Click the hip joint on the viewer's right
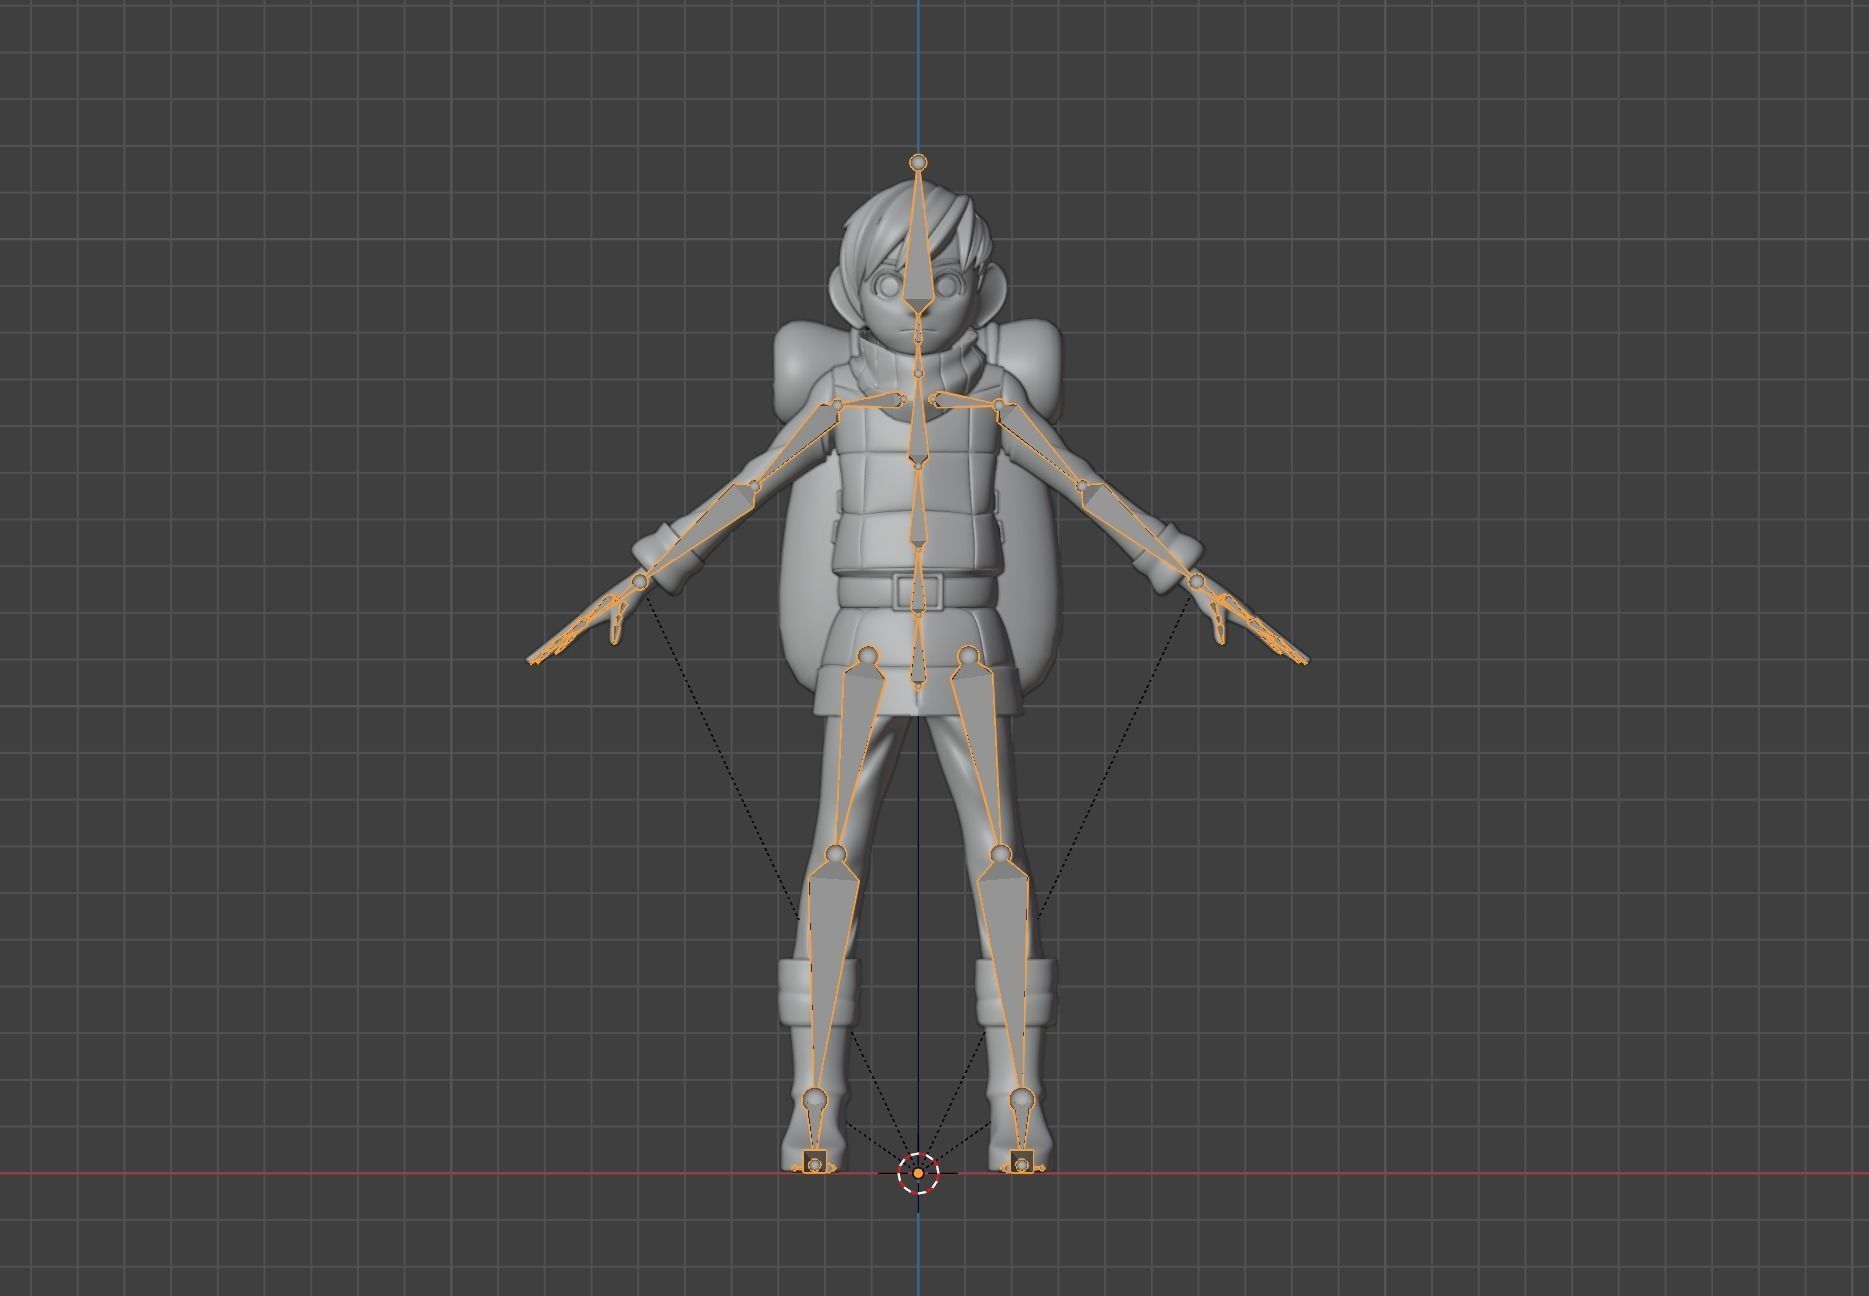1869x1296 pixels. [967, 656]
